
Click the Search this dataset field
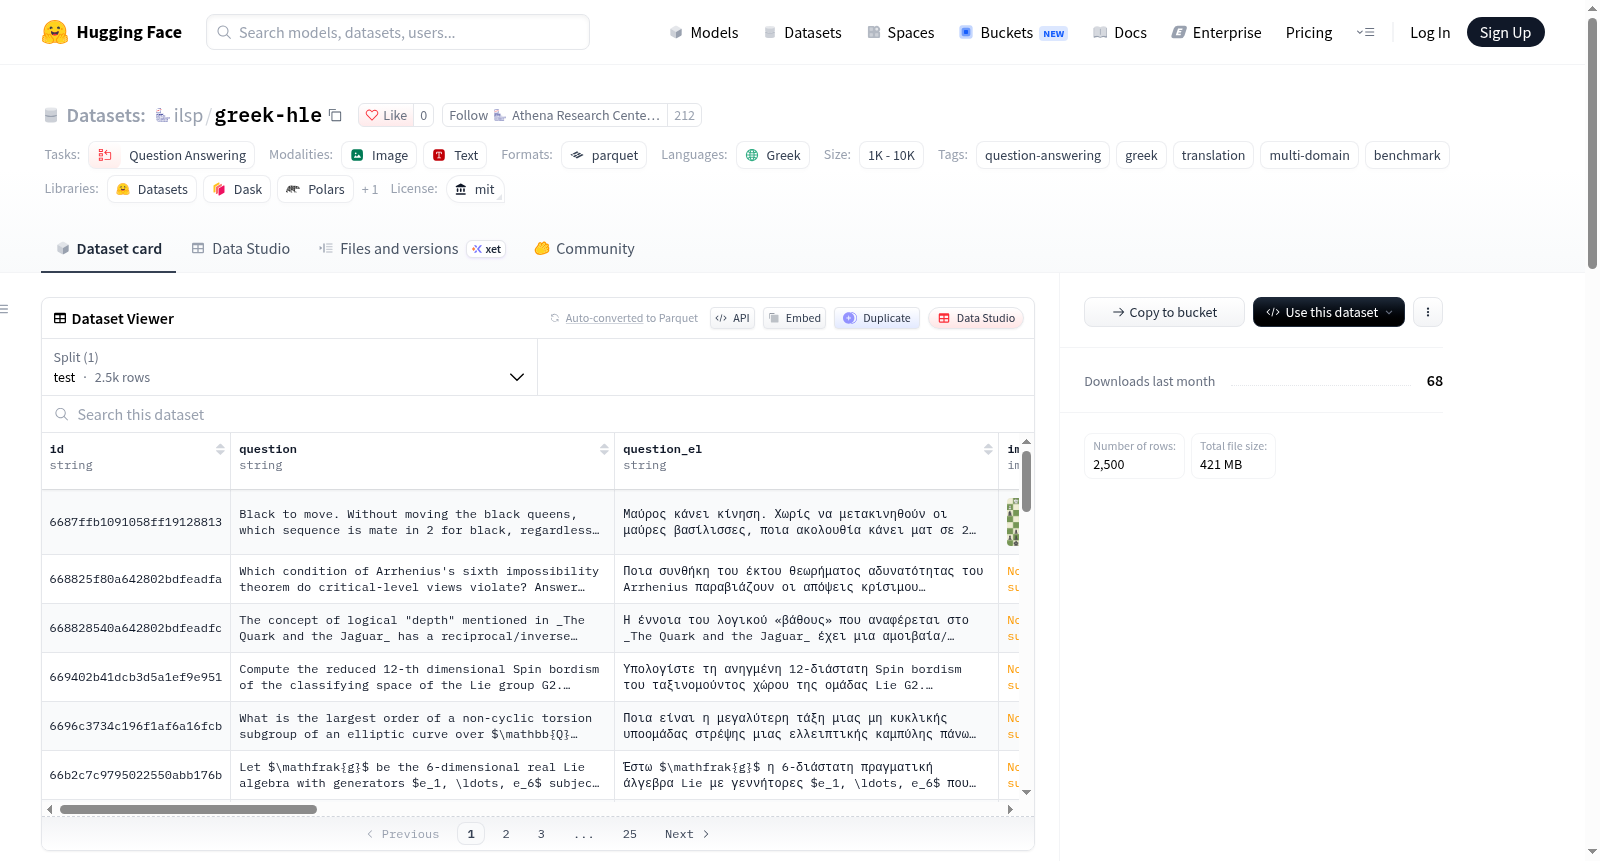coord(538,414)
